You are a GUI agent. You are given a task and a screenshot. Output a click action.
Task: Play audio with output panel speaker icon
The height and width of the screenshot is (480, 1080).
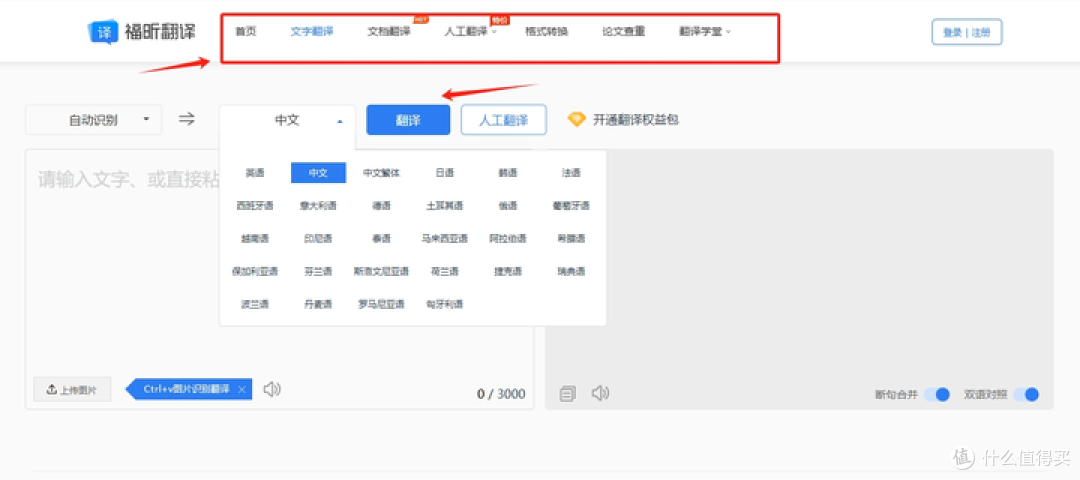pyautogui.click(x=601, y=393)
